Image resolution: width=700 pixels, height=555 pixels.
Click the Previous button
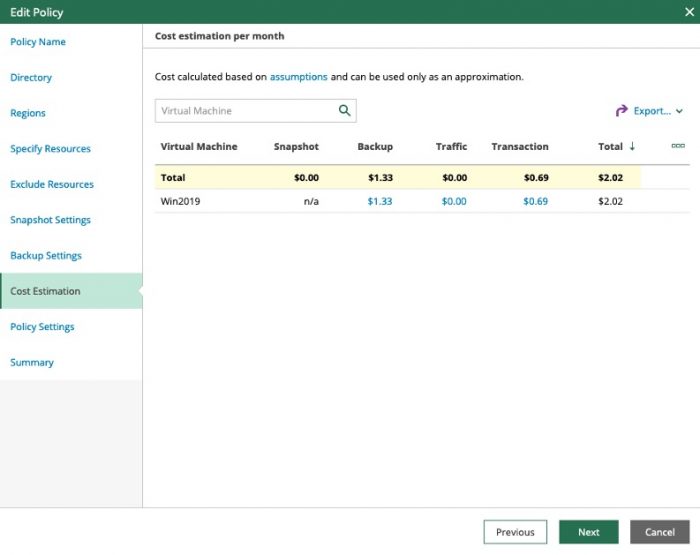click(515, 532)
